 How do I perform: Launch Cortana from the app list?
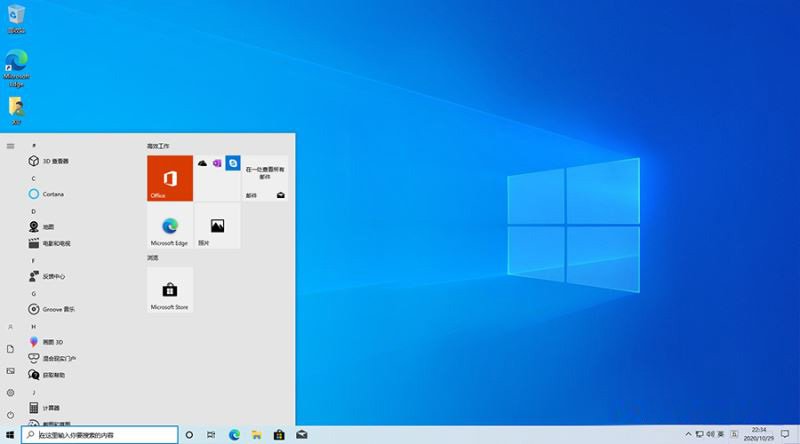[46, 194]
